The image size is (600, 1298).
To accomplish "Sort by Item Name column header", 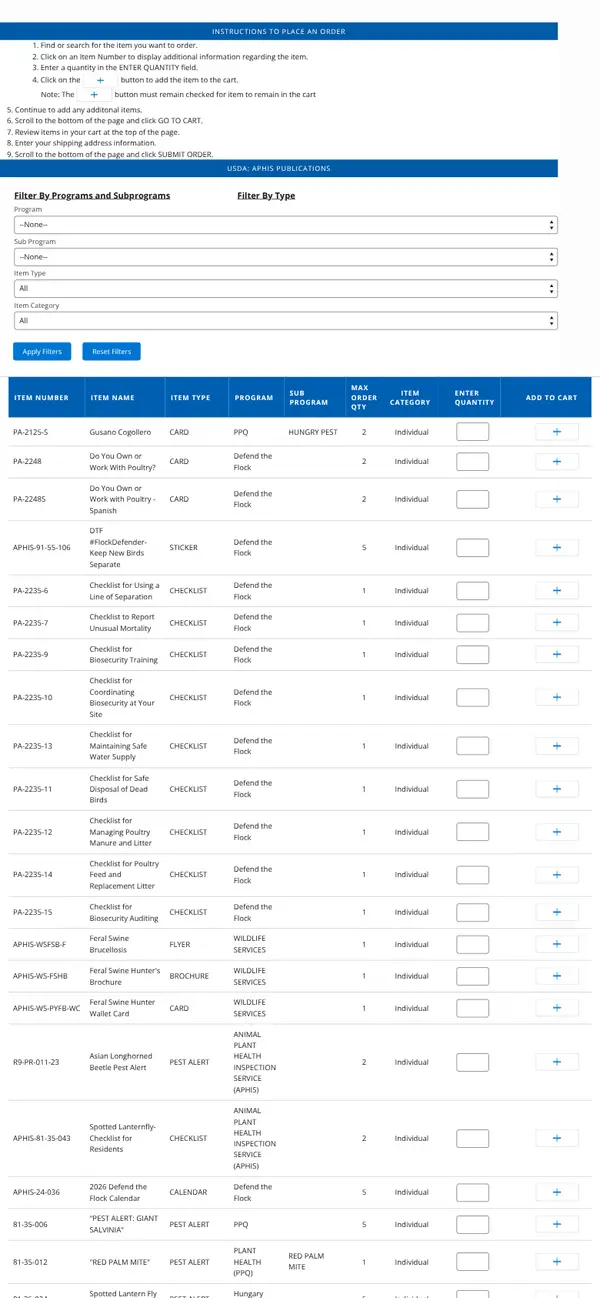I will tap(112, 398).
